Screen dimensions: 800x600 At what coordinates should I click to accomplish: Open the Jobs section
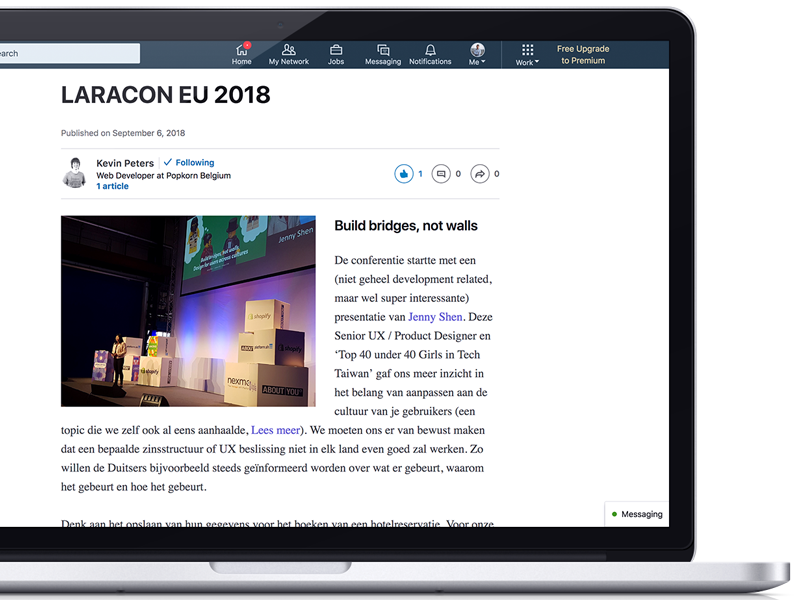click(x=336, y=54)
